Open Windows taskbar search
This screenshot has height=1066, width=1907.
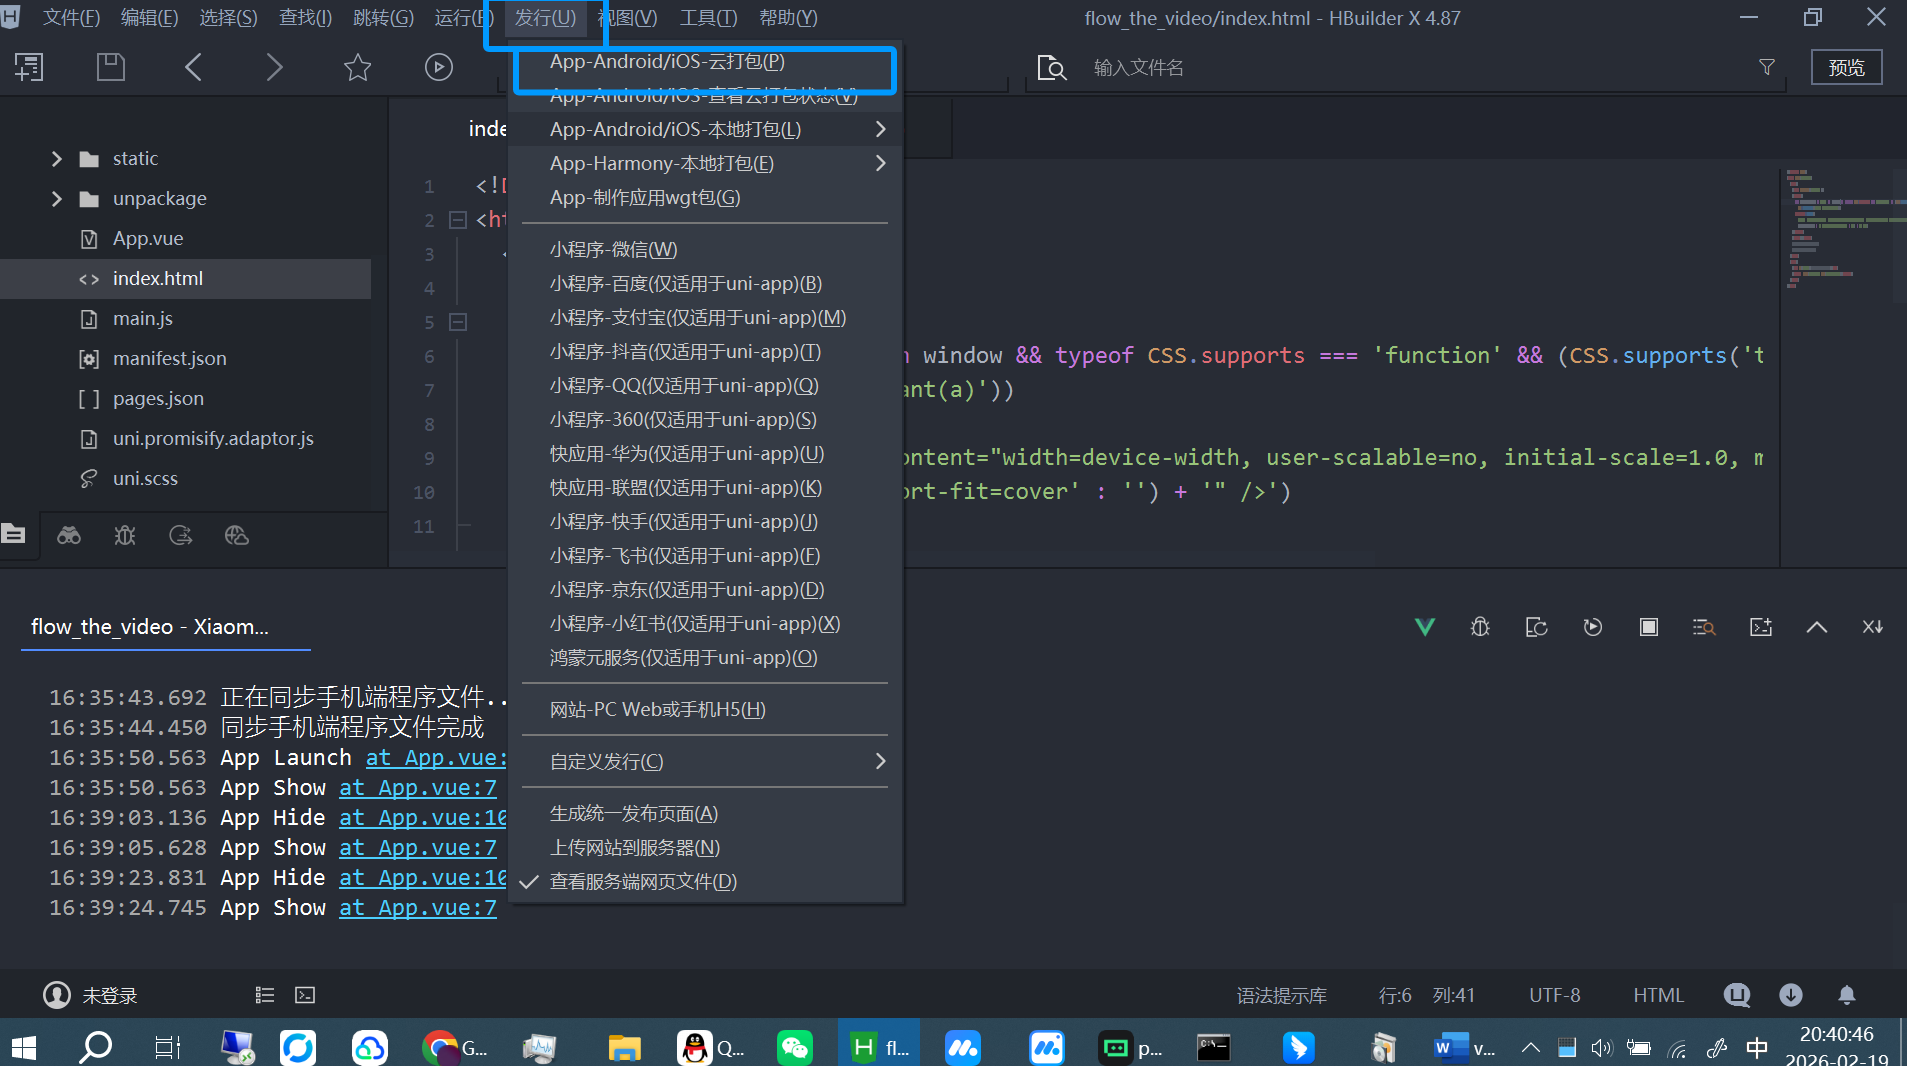(x=96, y=1047)
